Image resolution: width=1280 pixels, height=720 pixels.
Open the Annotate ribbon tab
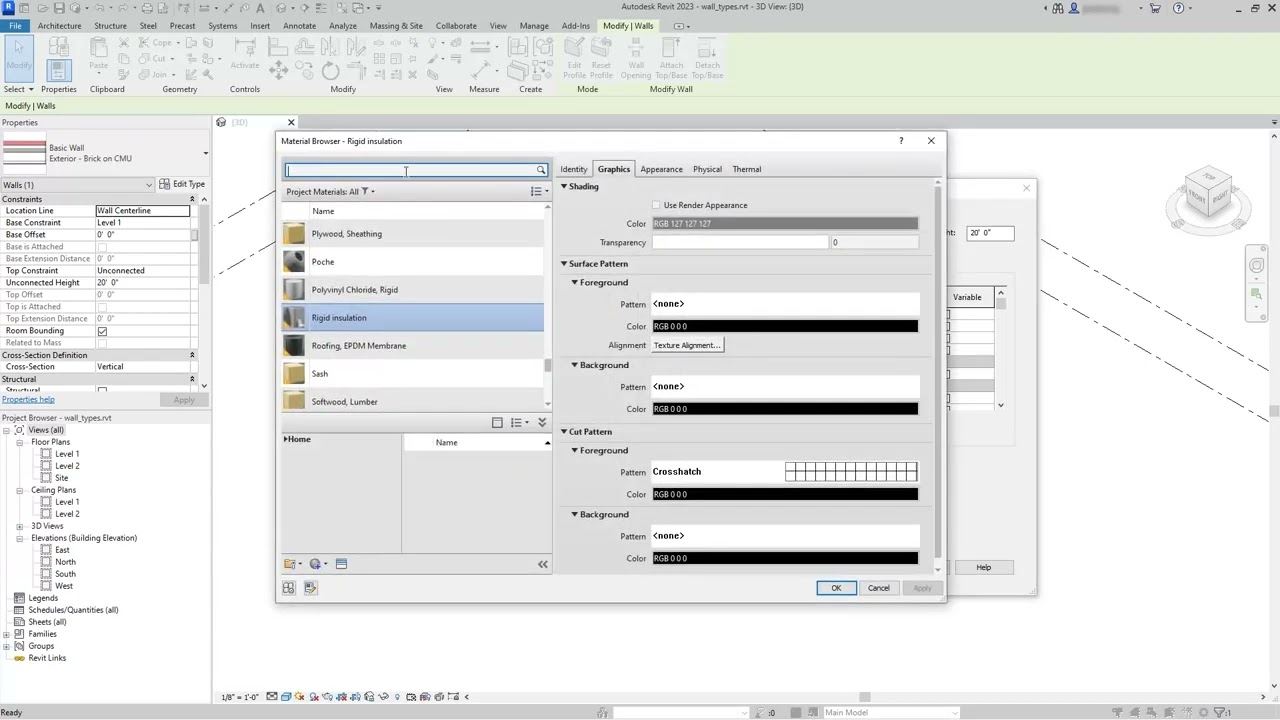[x=299, y=26]
